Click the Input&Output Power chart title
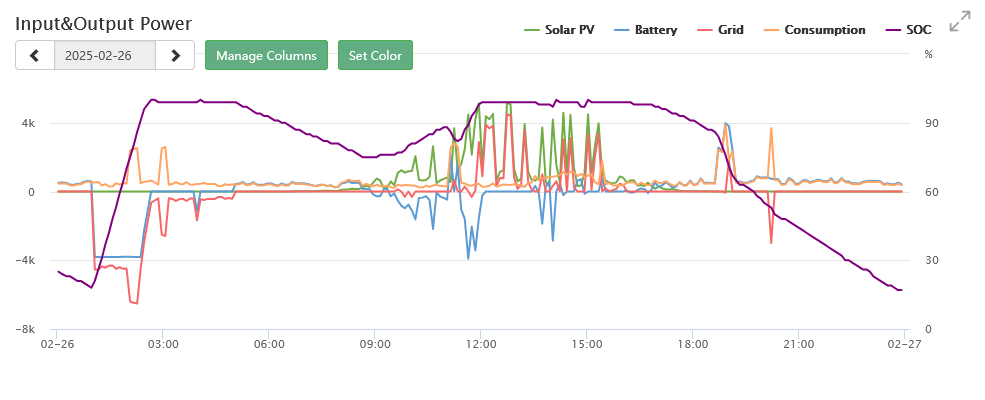985x400 pixels. [x=103, y=23]
